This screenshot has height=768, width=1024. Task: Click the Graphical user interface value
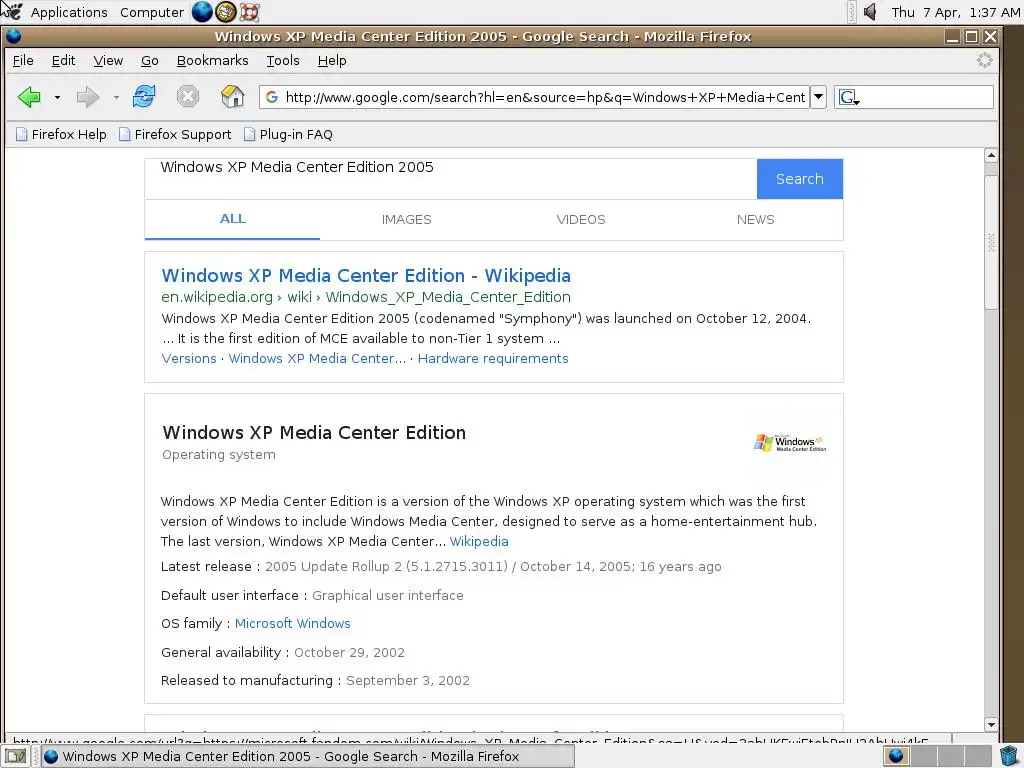(x=388, y=596)
